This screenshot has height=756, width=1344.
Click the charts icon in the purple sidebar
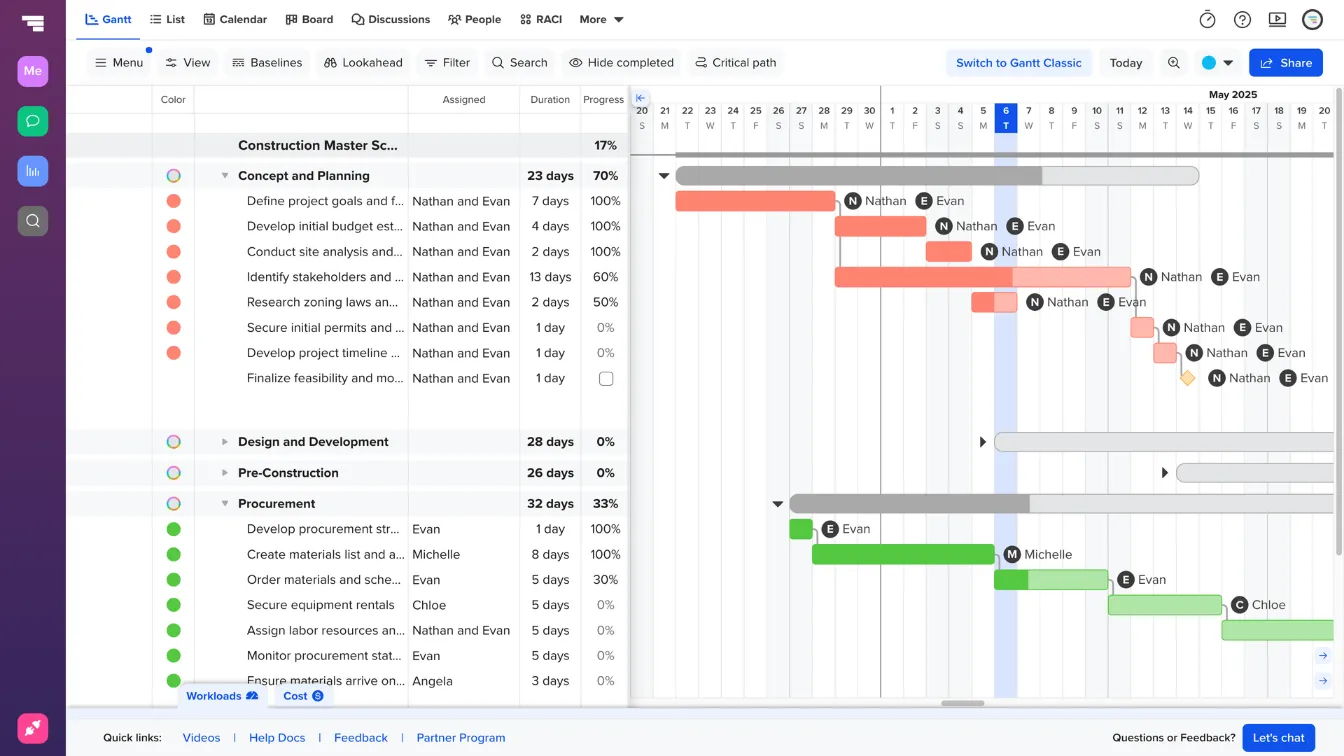[32, 171]
